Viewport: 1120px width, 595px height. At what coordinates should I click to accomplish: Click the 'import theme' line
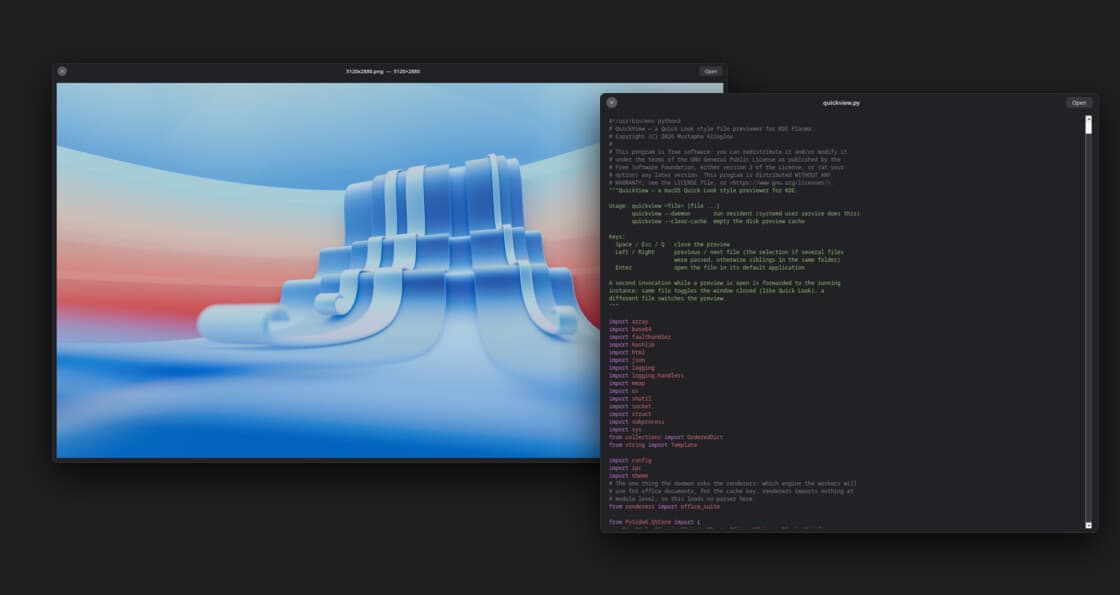(x=629, y=476)
